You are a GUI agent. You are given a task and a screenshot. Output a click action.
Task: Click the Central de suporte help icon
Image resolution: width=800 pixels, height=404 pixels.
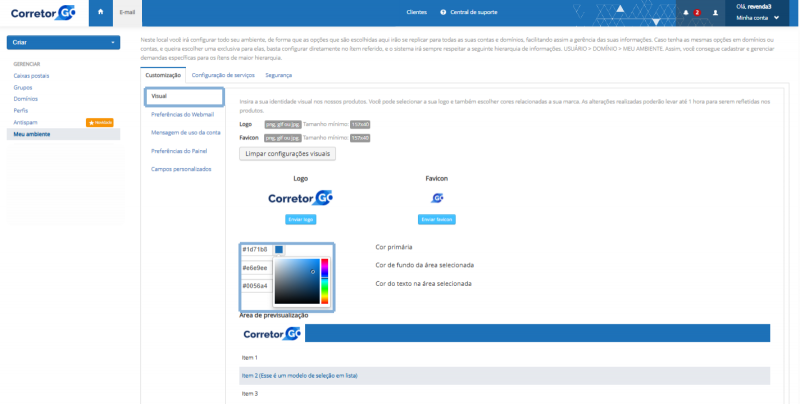click(x=443, y=12)
